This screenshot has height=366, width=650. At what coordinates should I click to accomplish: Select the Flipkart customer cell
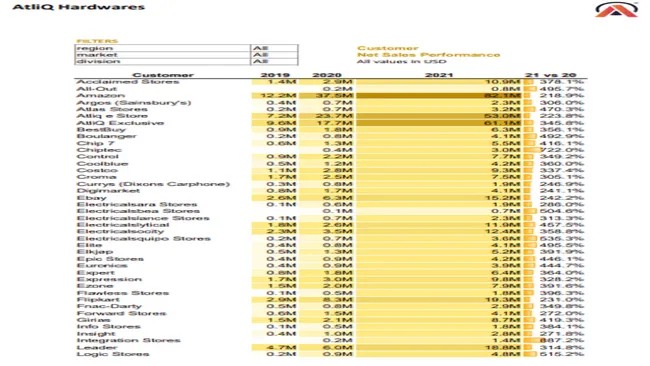[x=98, y=299]
